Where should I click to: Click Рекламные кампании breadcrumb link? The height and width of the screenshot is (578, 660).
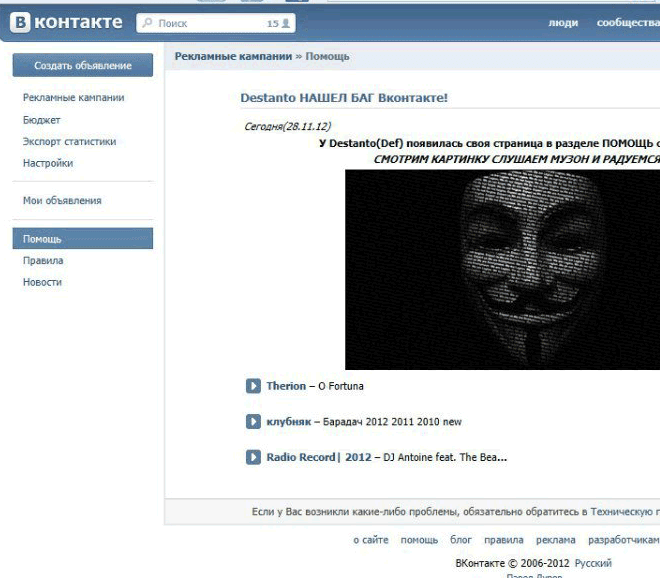[x=233, y=56]
